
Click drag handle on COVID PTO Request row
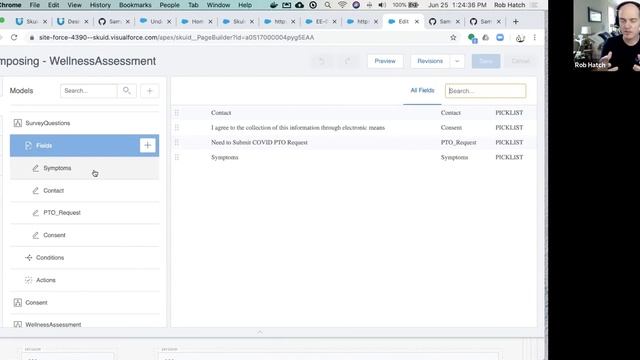point(177,142)
